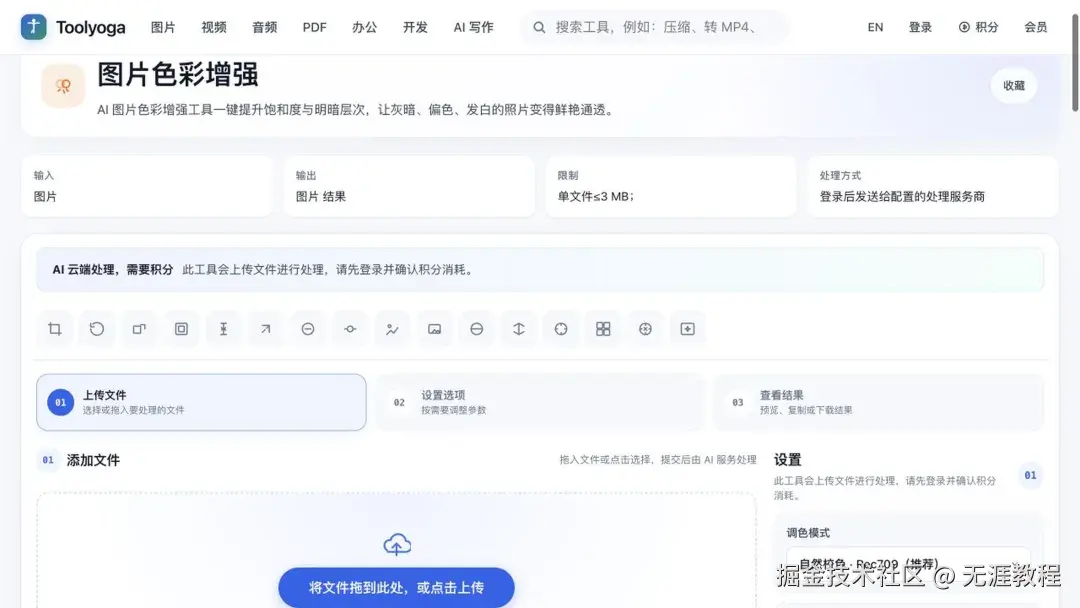Screen dimensions: 1080x608
Task: Click the 收藏 favorite button
Action: pyautogui.click(x=1014, y=85)
